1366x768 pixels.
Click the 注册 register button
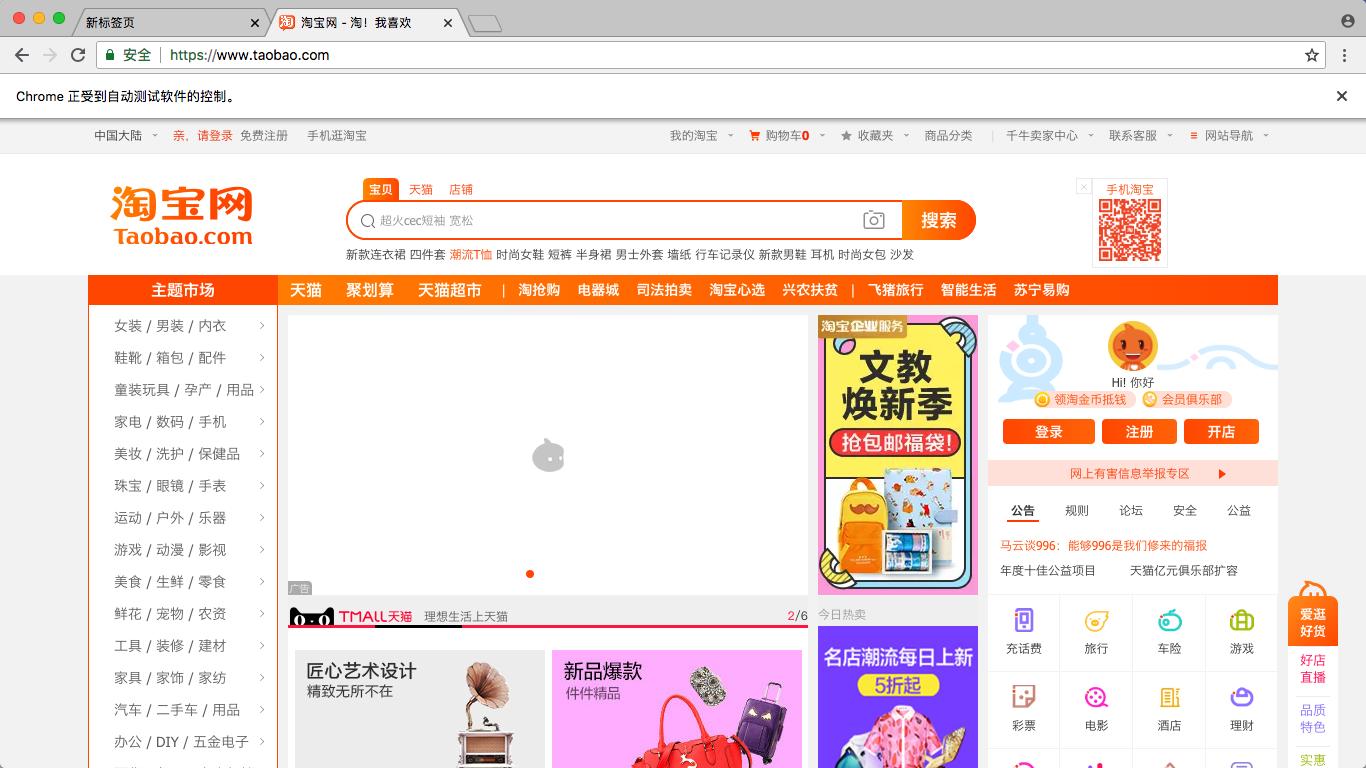[1139, 432]
